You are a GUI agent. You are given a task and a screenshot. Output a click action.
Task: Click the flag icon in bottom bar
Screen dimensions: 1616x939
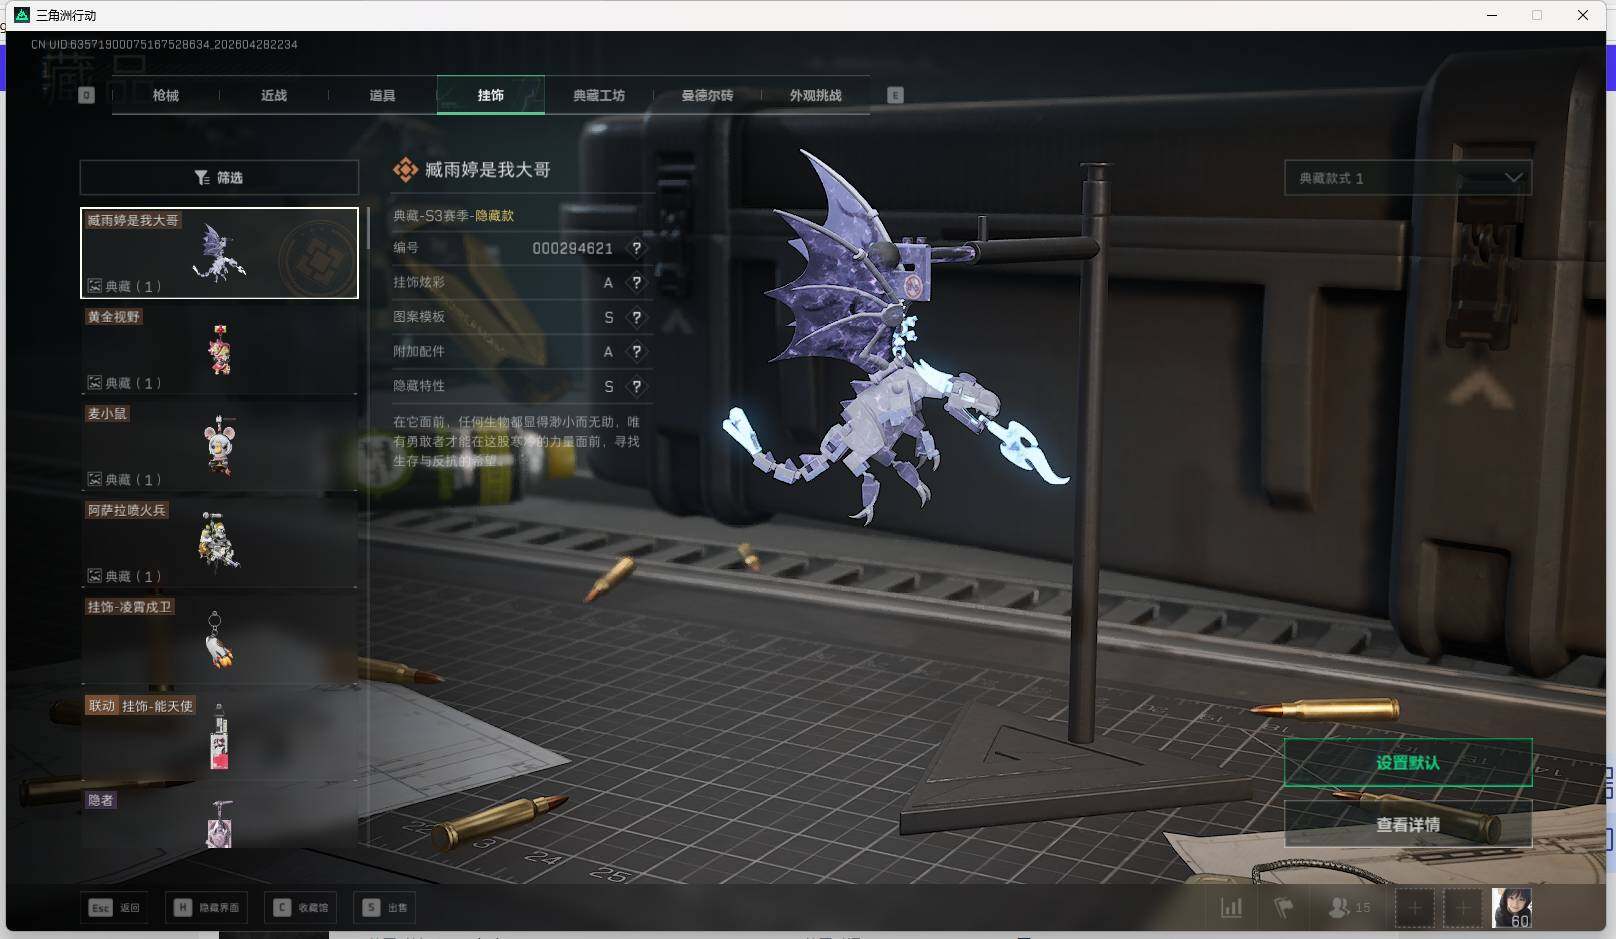[x=1283, y=908]
